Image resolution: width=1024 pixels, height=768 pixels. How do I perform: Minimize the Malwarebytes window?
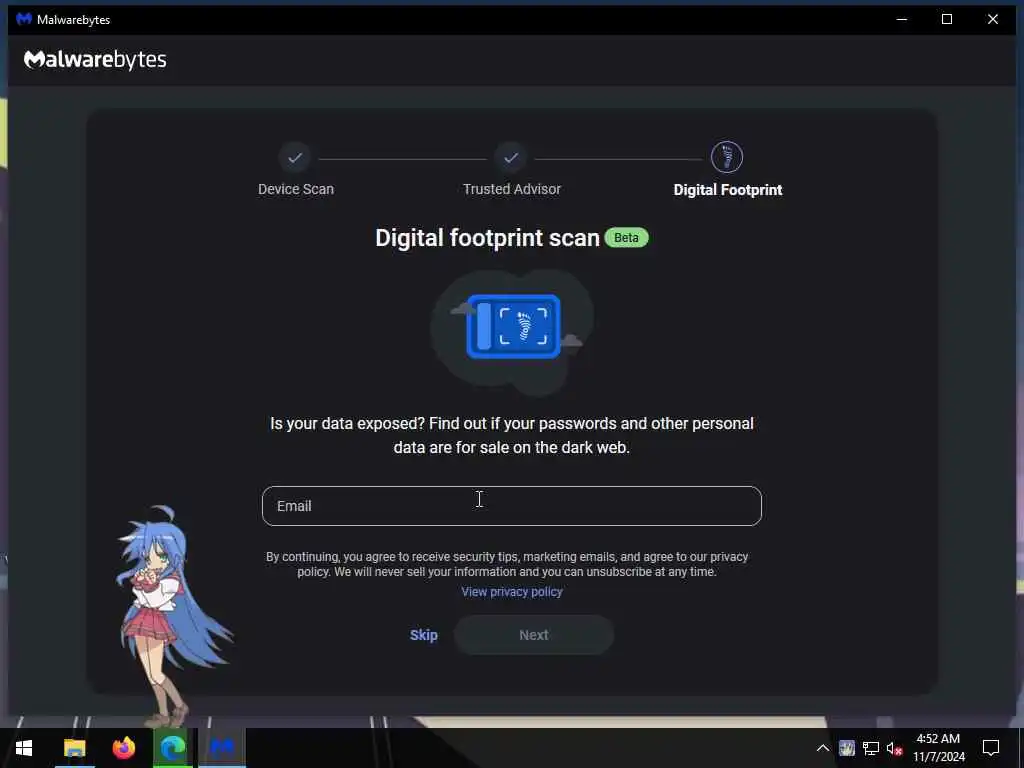[x=902, y=19]
